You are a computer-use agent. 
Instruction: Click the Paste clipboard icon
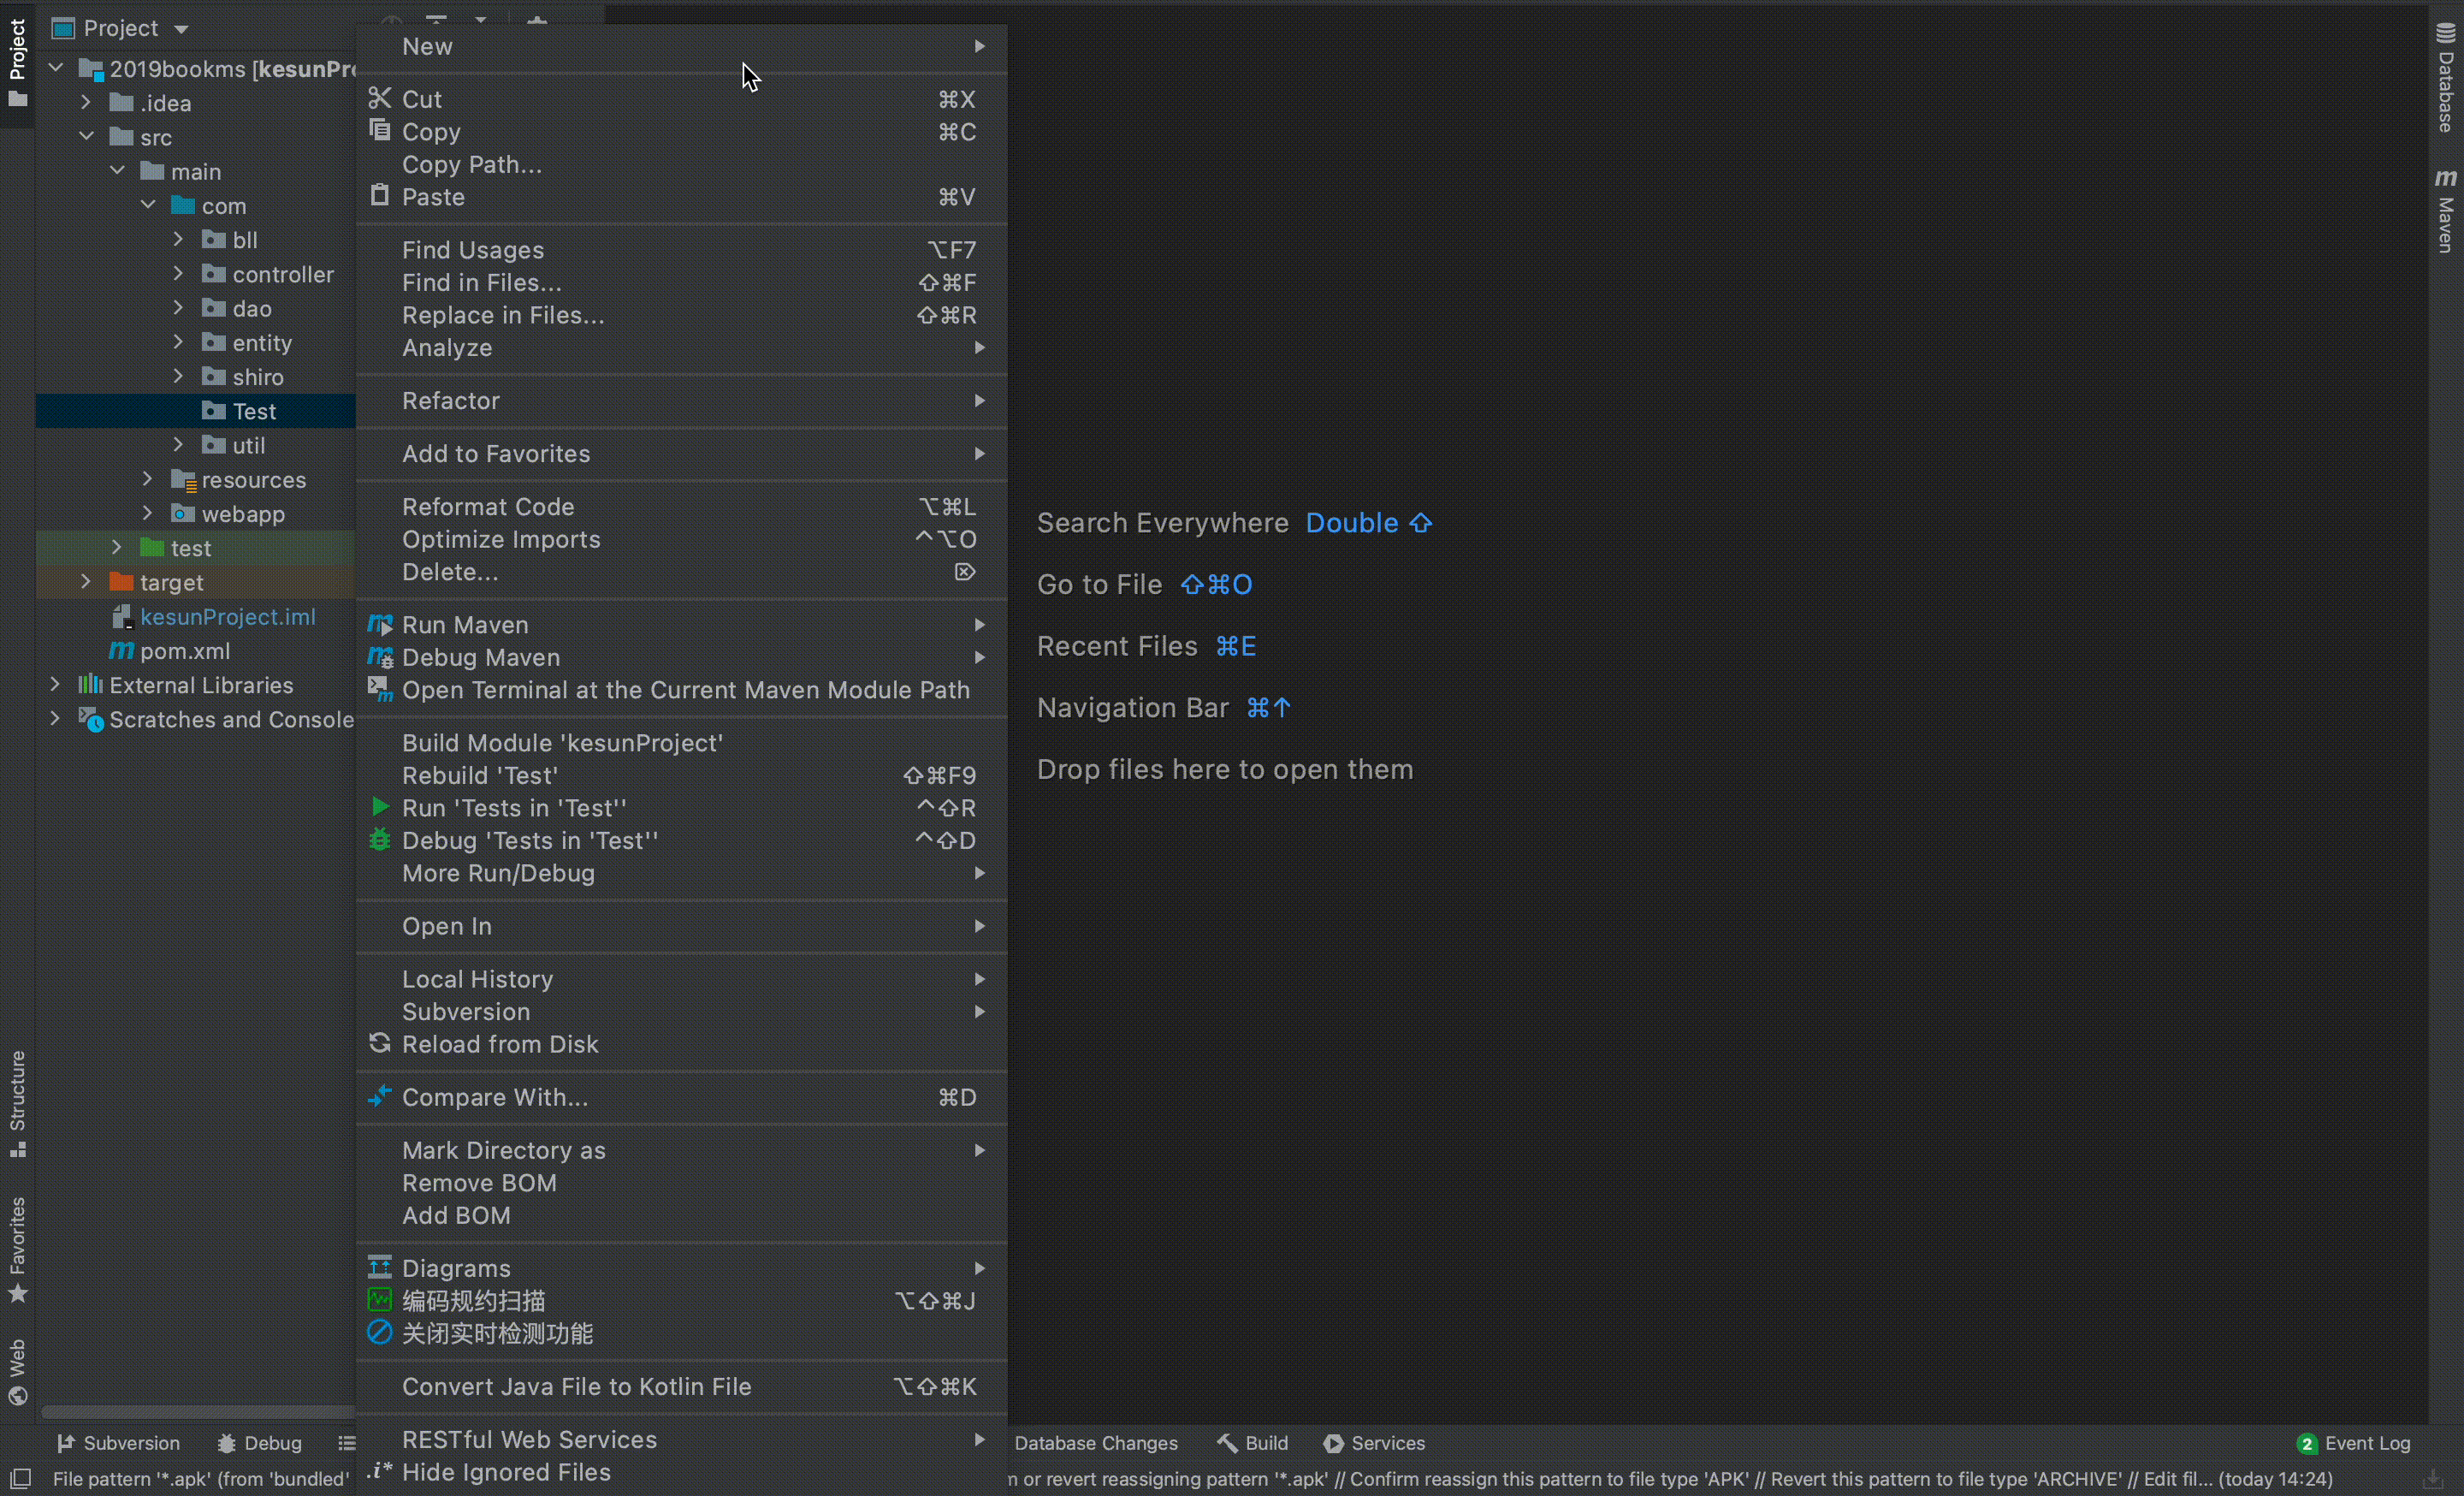click(380, 195)
